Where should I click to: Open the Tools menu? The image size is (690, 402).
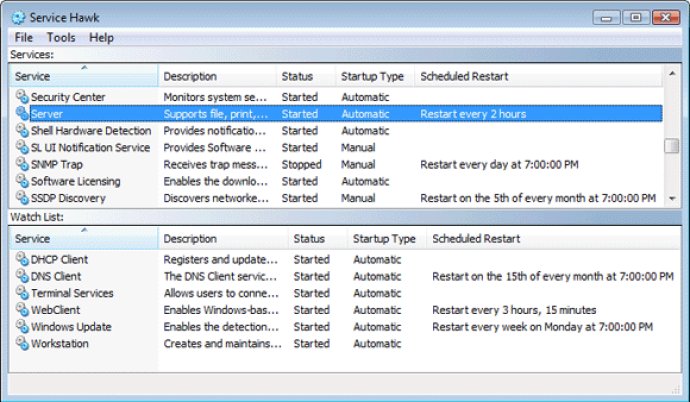61,38
